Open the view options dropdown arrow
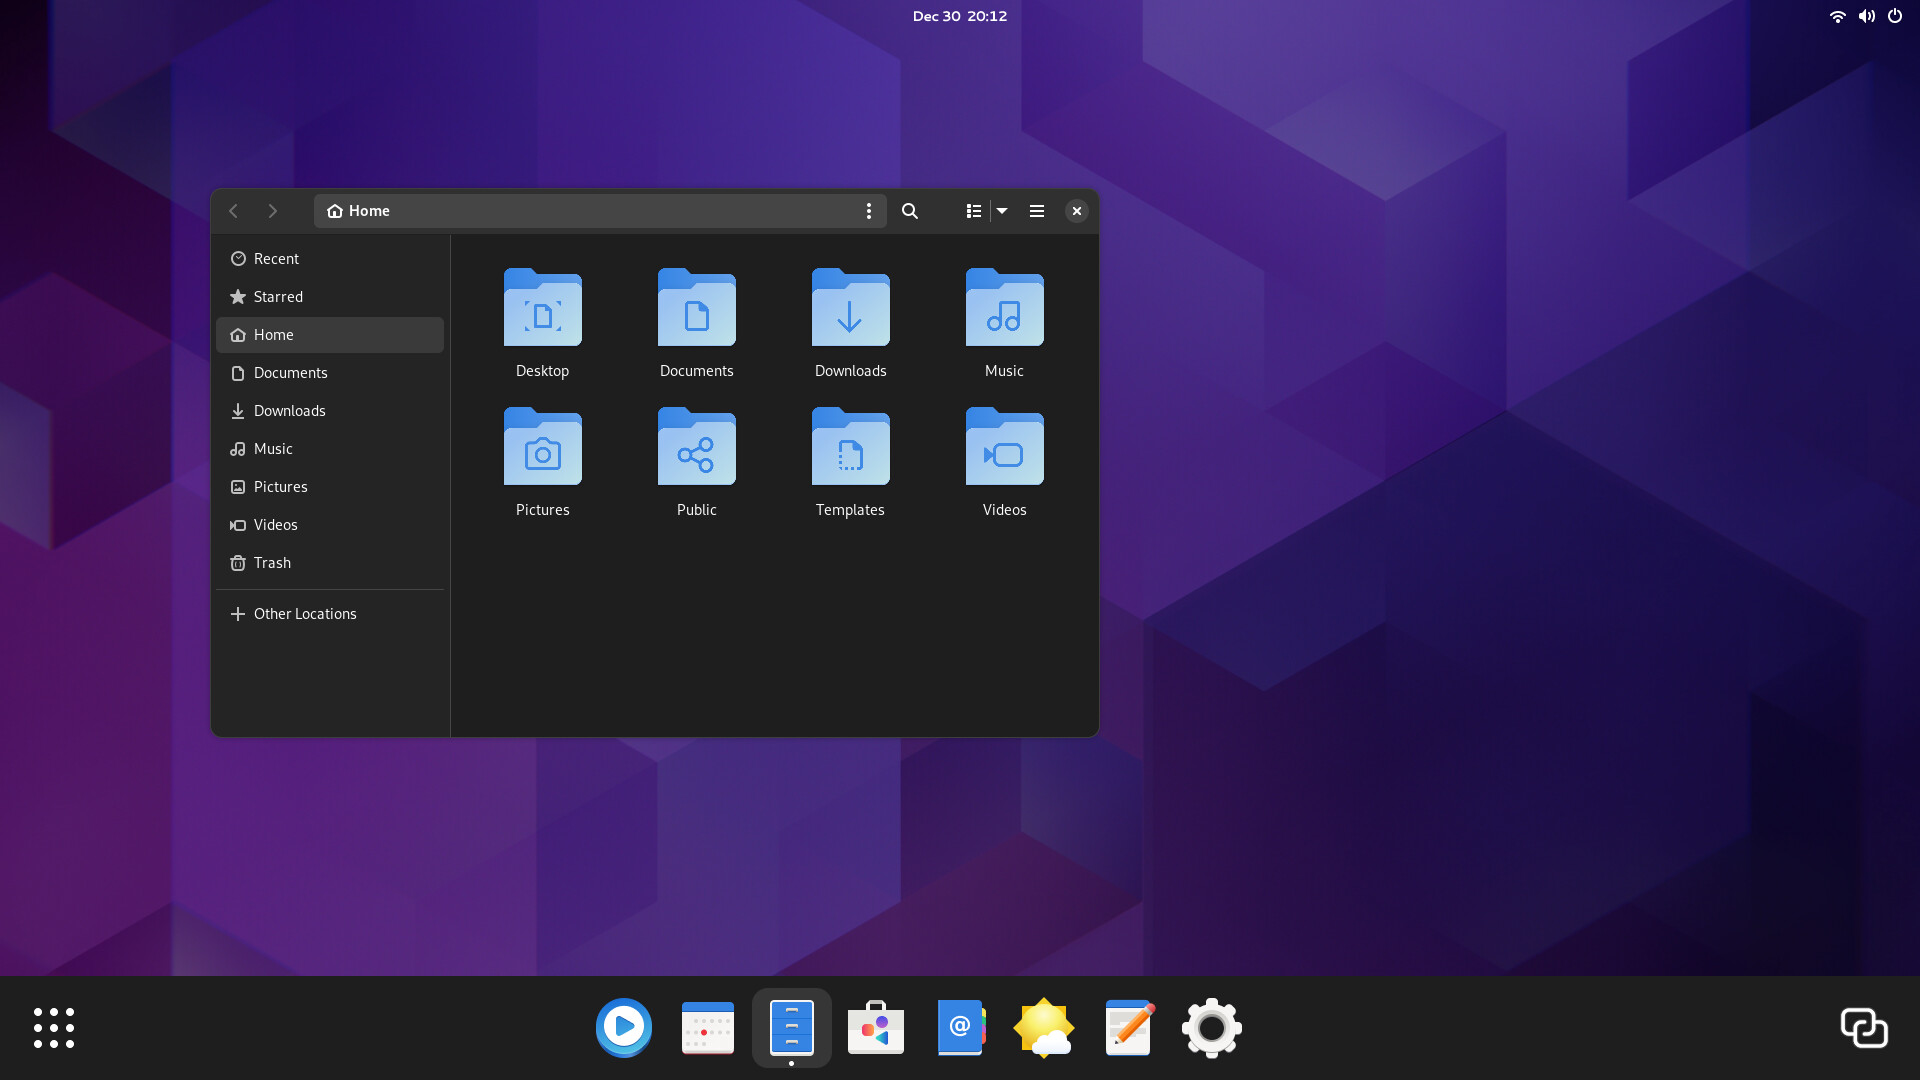Screen dimensions: 1920x1080 [1002, 211]
